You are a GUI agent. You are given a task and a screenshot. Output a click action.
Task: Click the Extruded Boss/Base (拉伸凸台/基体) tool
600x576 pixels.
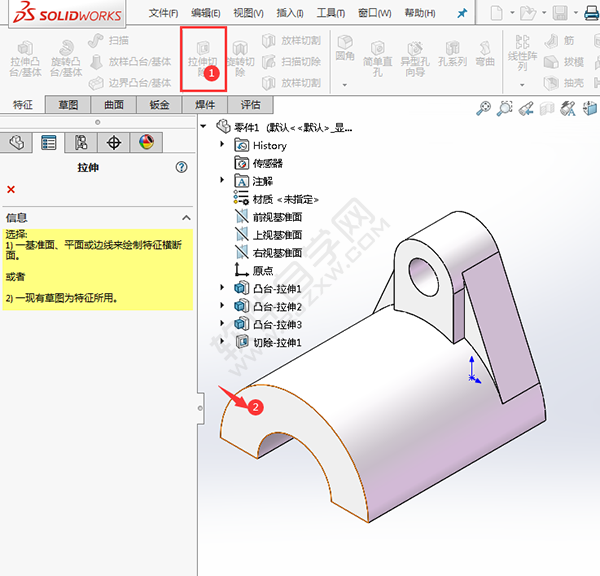(x=25, y=59)
